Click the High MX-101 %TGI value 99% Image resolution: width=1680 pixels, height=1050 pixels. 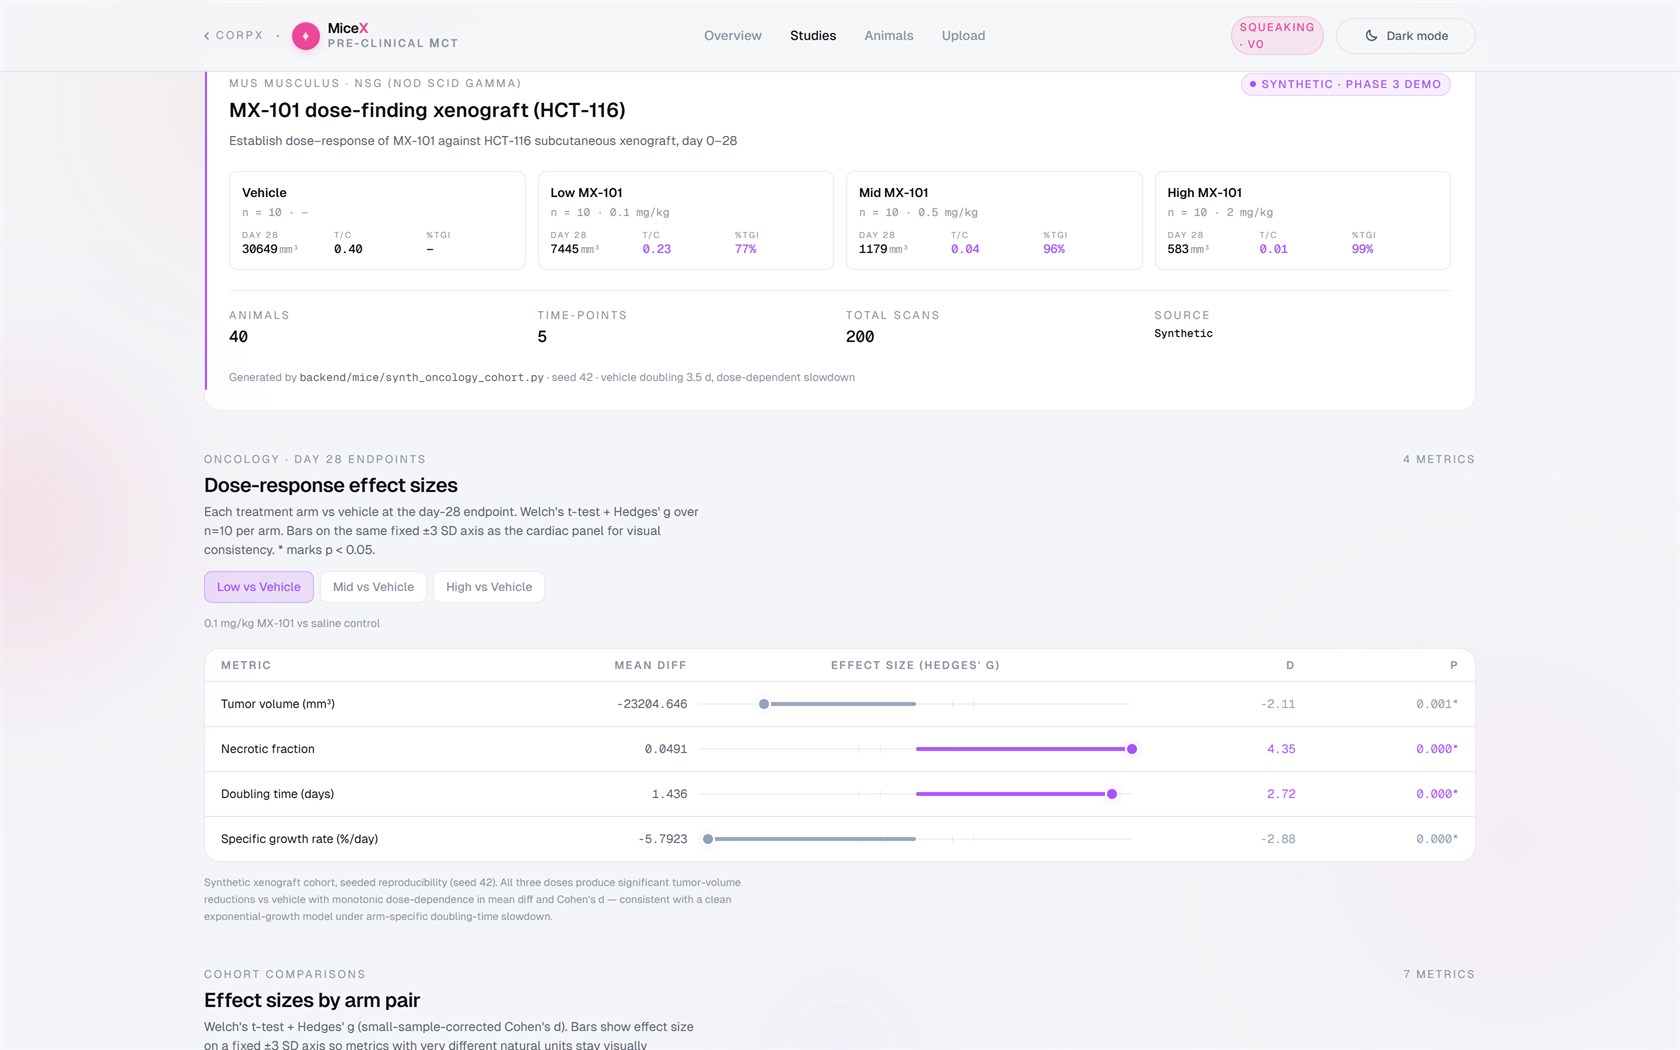tap(1363, 249)
